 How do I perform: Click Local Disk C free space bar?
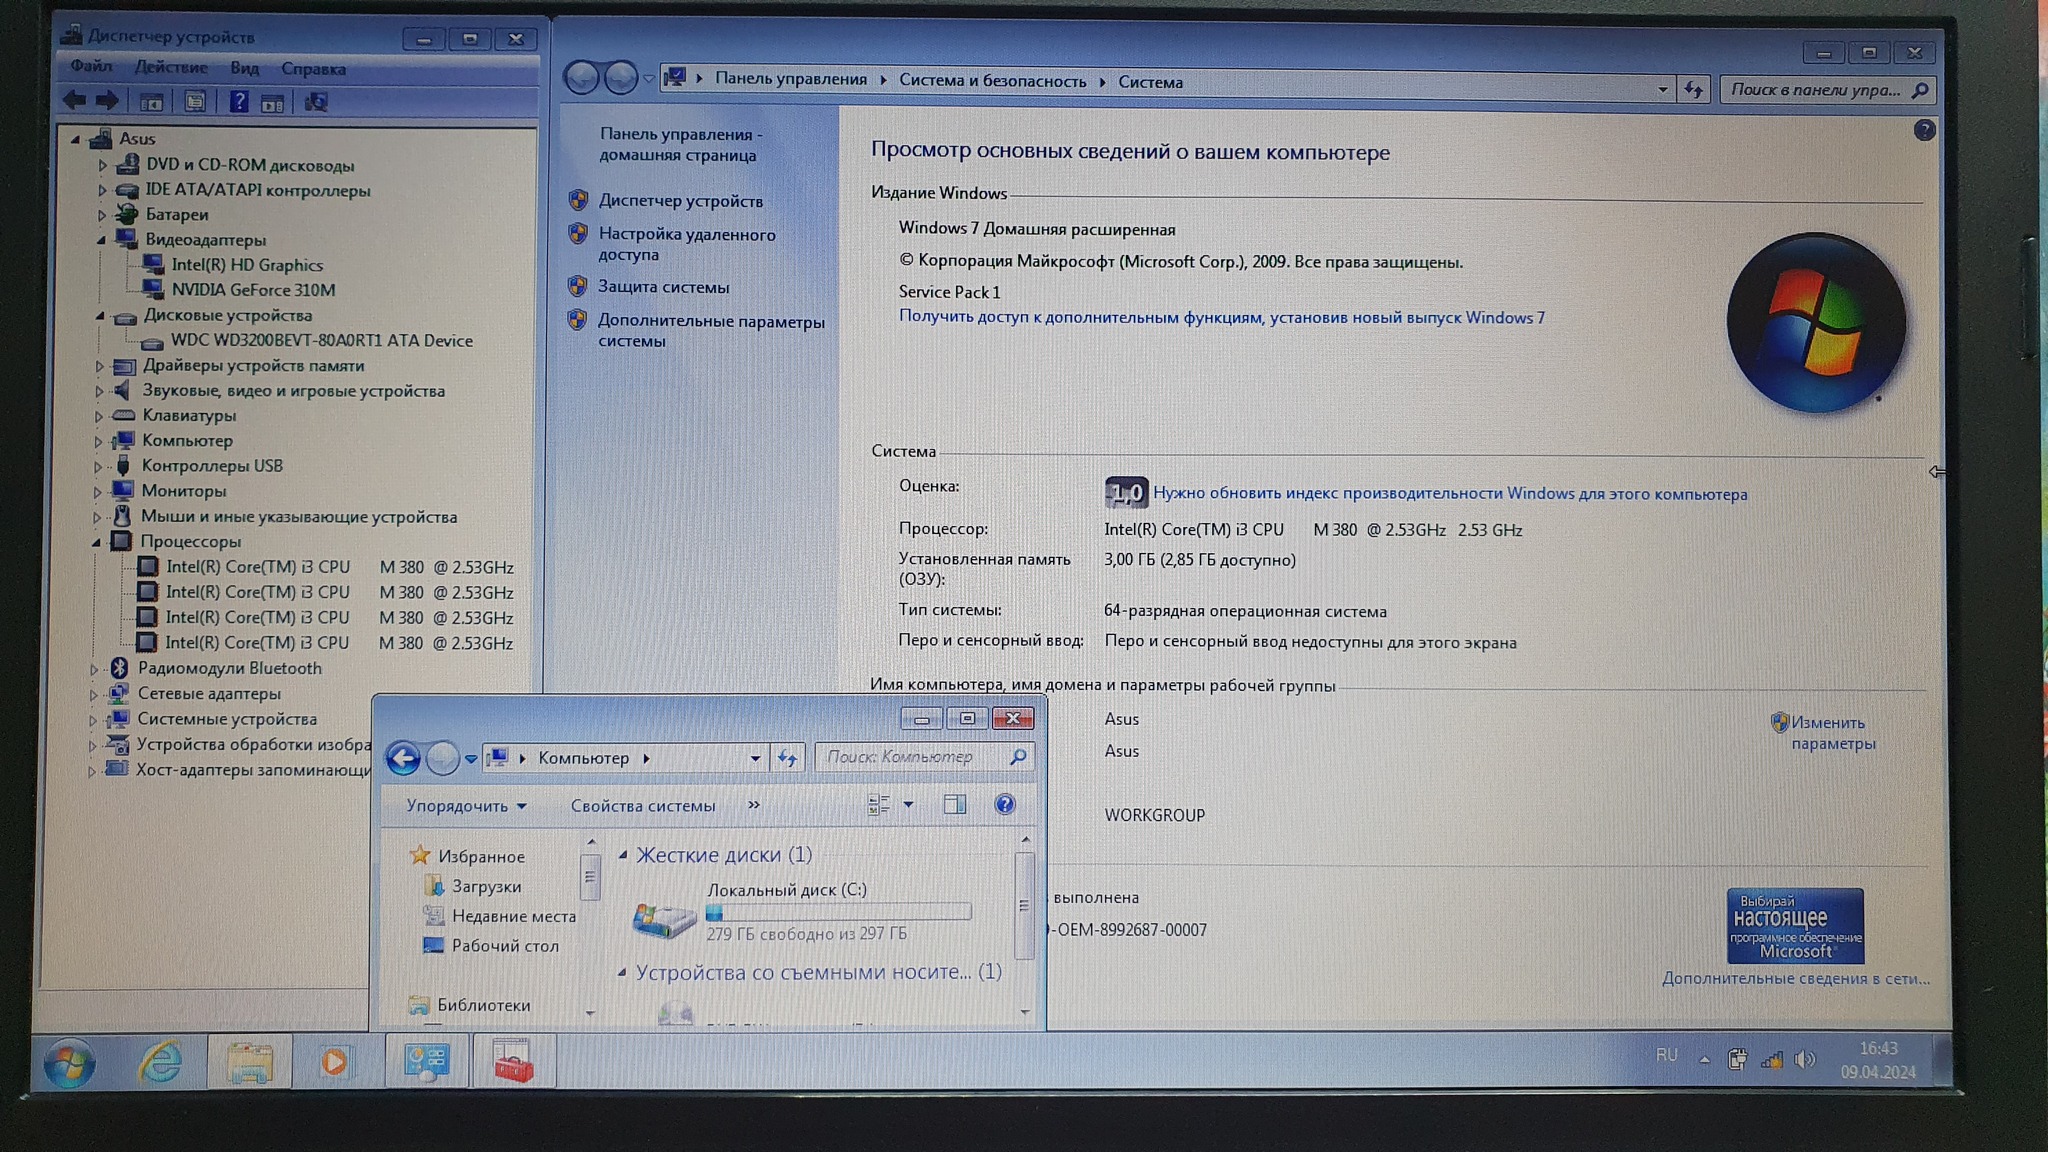[x=838, y=912]
